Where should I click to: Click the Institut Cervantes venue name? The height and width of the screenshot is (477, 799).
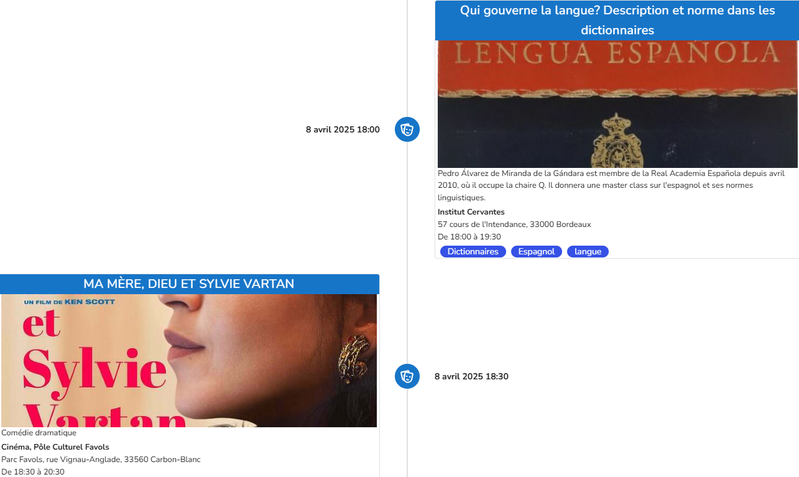pos(471,212)
